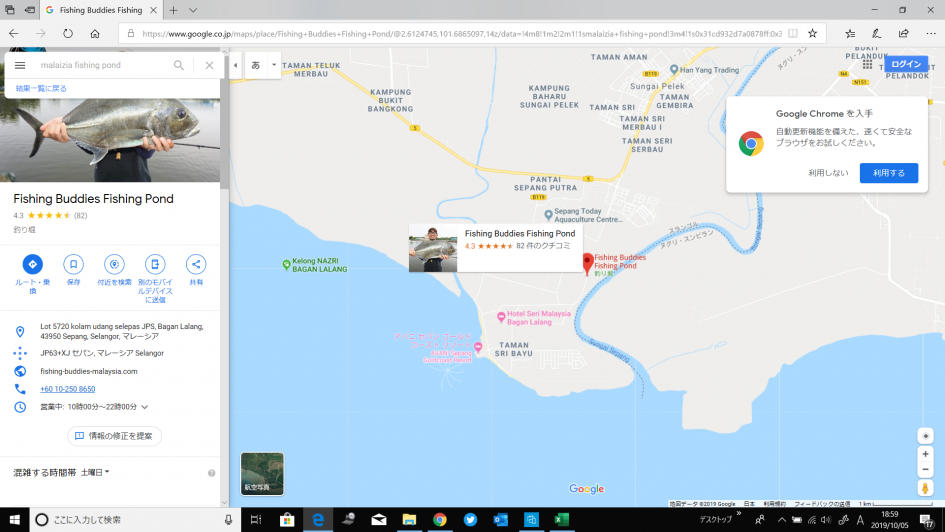Viewport: 945px width, 532px height.
Task: Call the +60 10-250 8650 phone link
Action: [68, 389]
